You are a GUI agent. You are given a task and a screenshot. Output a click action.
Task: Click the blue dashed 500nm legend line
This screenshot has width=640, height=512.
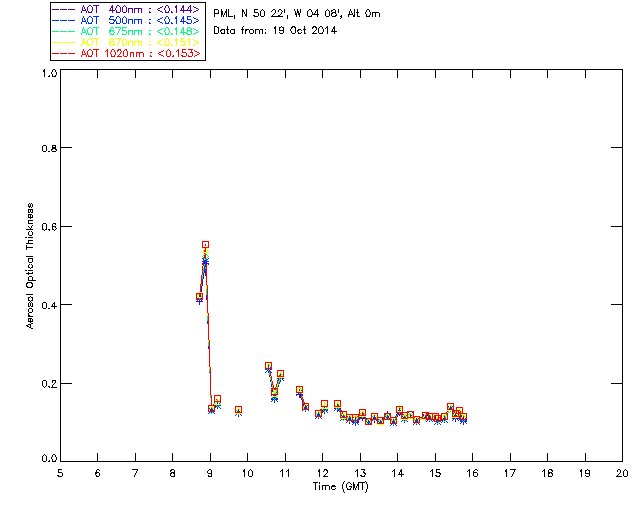[x=64, y=20]
